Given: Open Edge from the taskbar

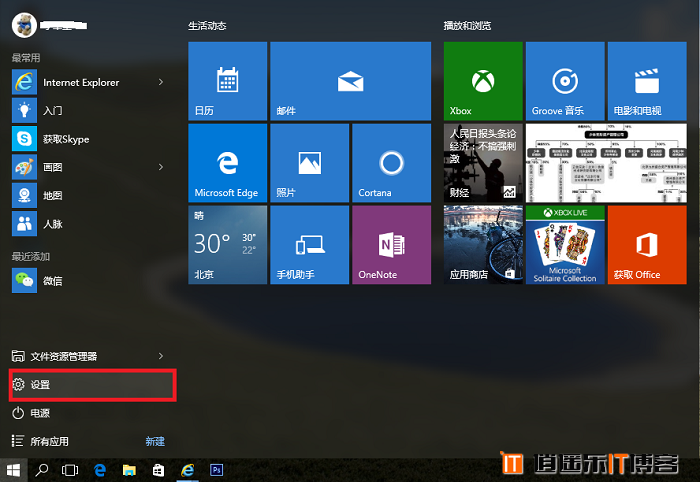Looking at the screenshot, I should 100,470.
